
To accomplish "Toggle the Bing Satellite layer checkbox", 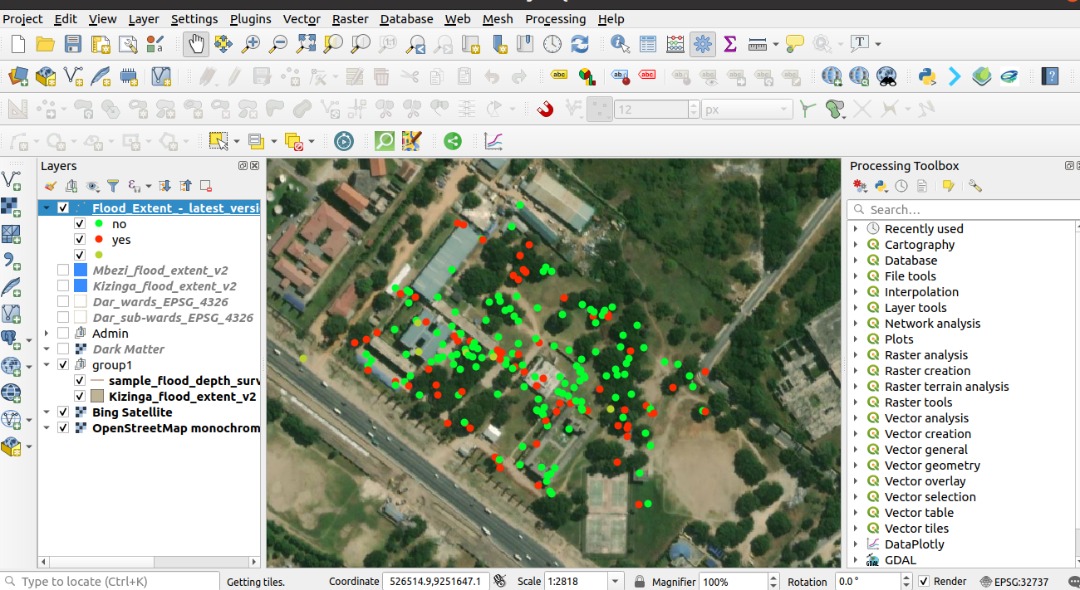I will 63,412.
